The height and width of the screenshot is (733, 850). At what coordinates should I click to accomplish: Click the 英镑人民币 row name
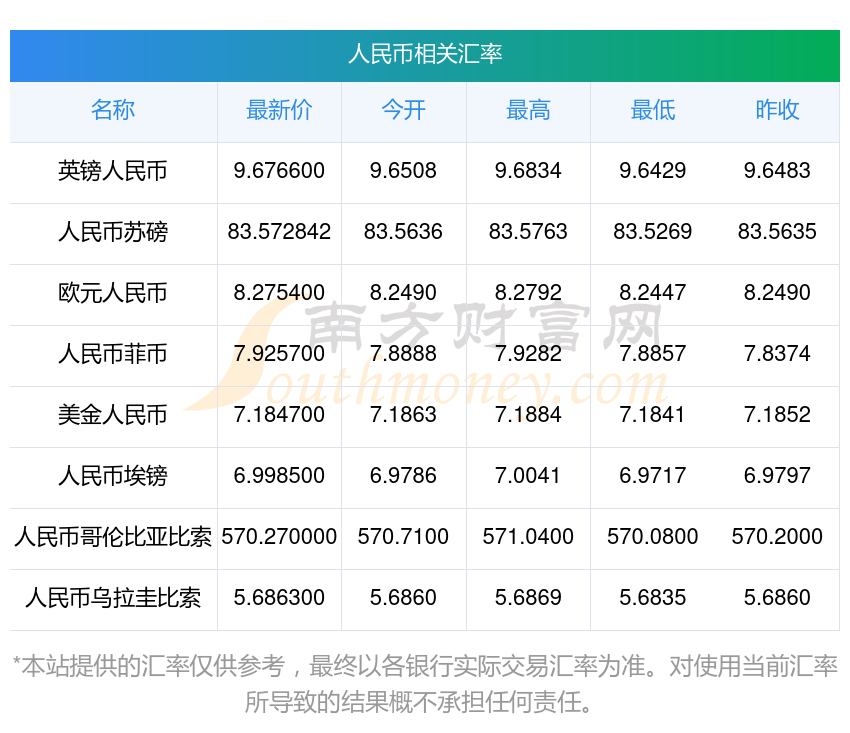click(x=113, y=171)
